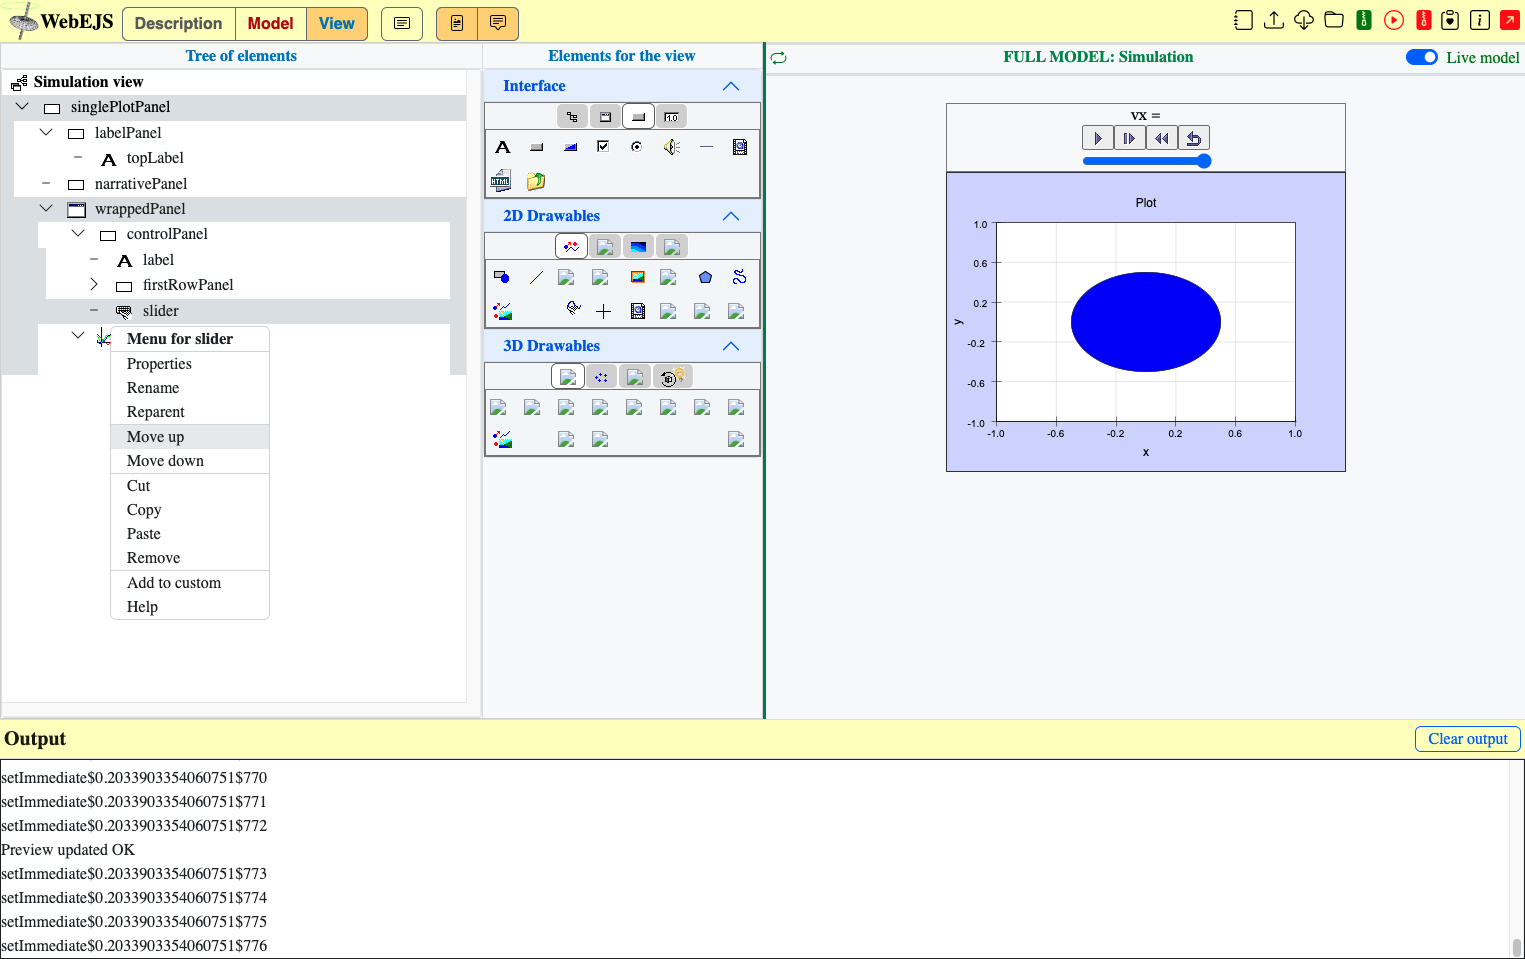
Task: Run simulation with red circled play icon
Action: [1394, 20]
